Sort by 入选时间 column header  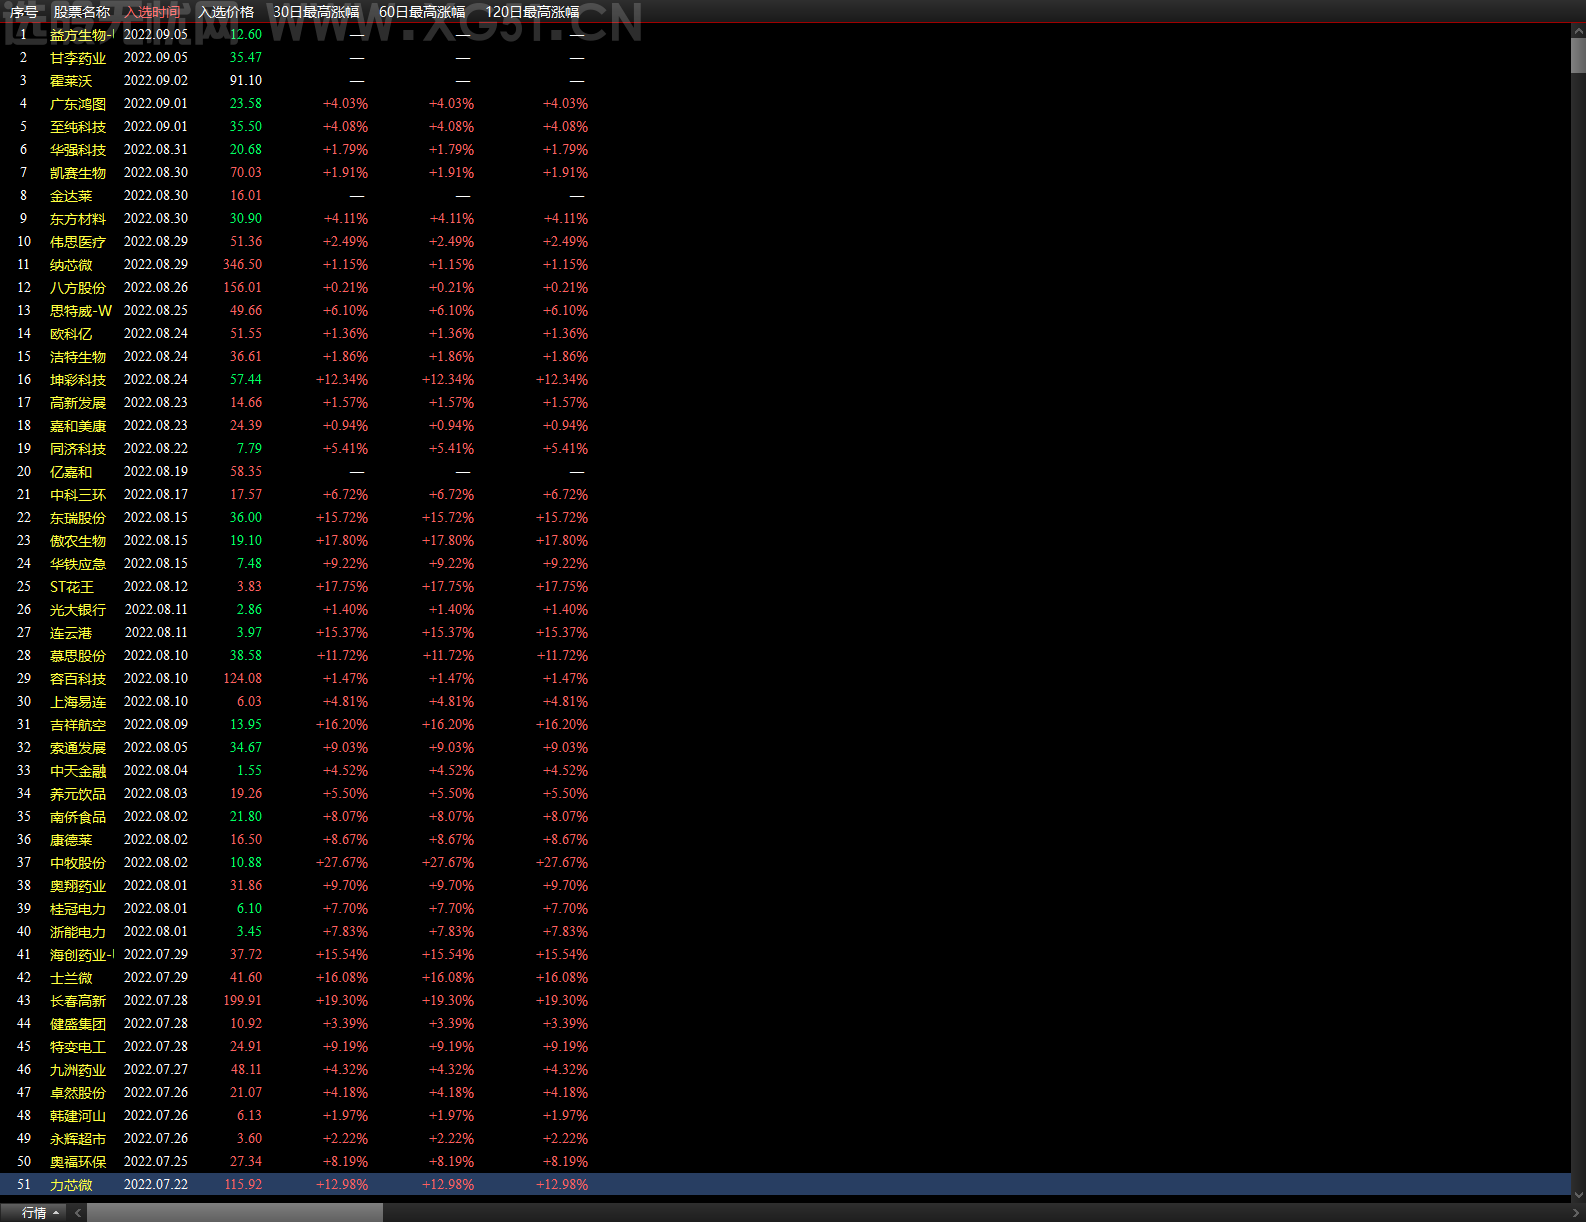pyautogui.click(x=153, y=12)
